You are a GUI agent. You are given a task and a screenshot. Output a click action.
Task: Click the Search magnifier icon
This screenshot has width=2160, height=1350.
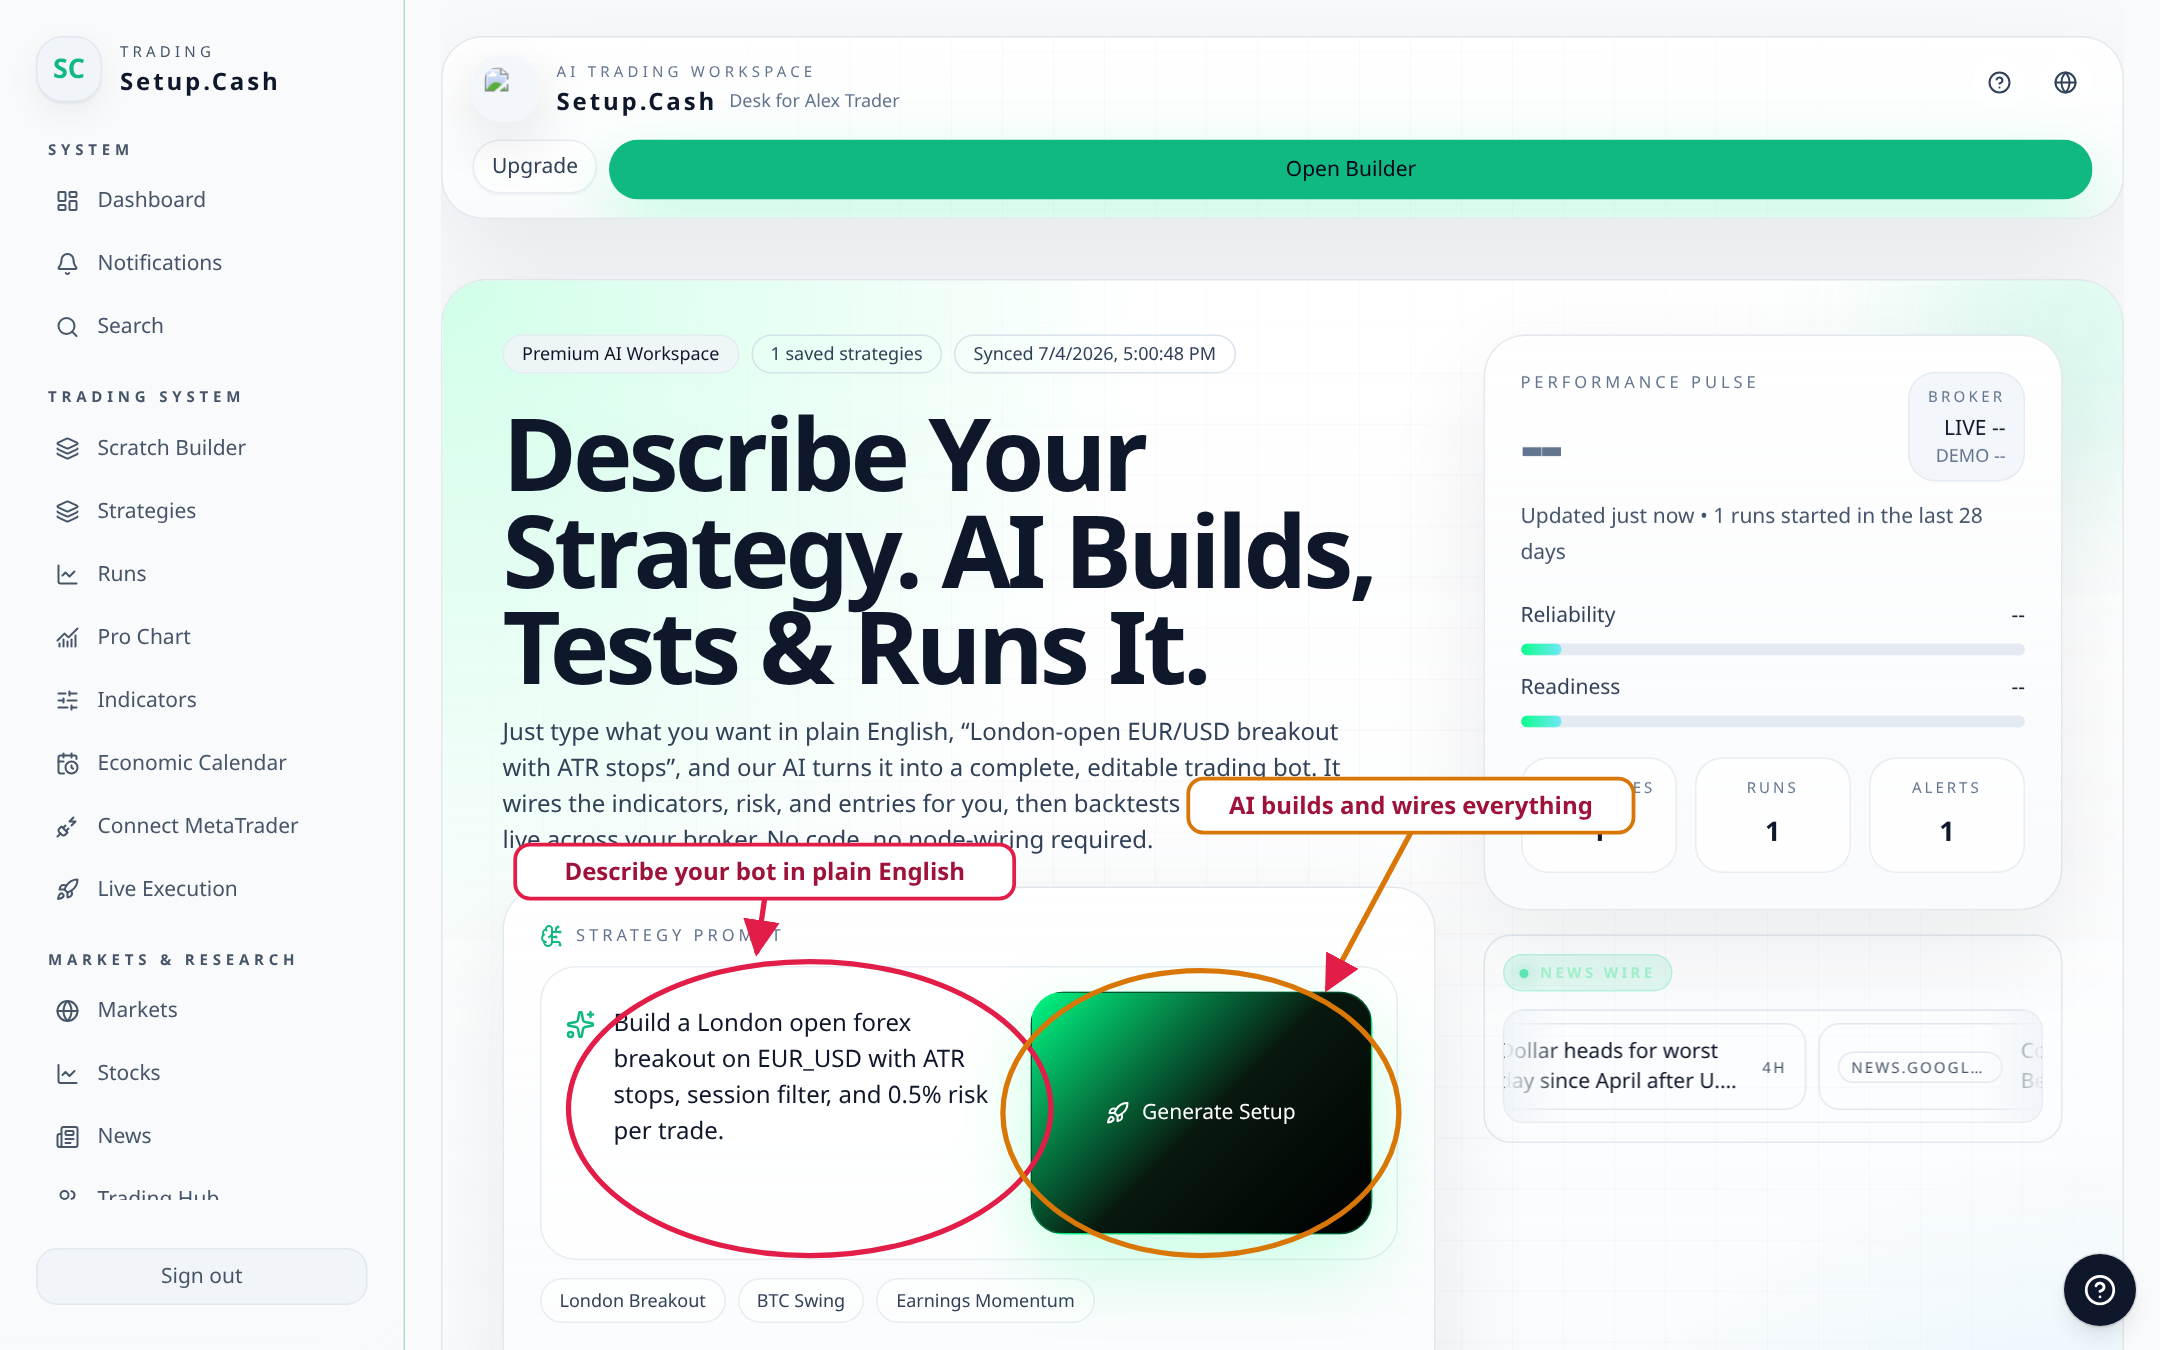67,327
